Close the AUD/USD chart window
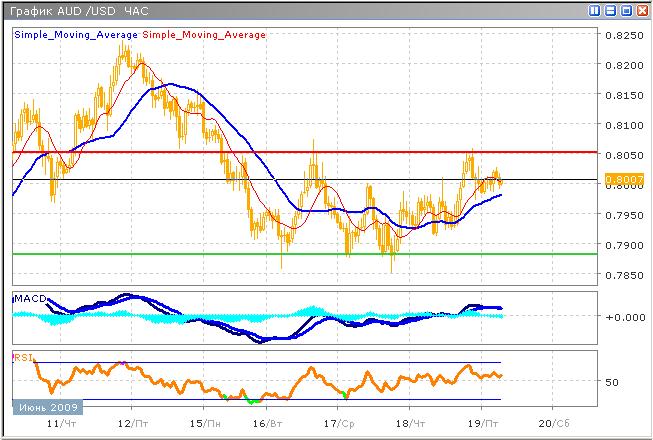 (x=641, y=10)
